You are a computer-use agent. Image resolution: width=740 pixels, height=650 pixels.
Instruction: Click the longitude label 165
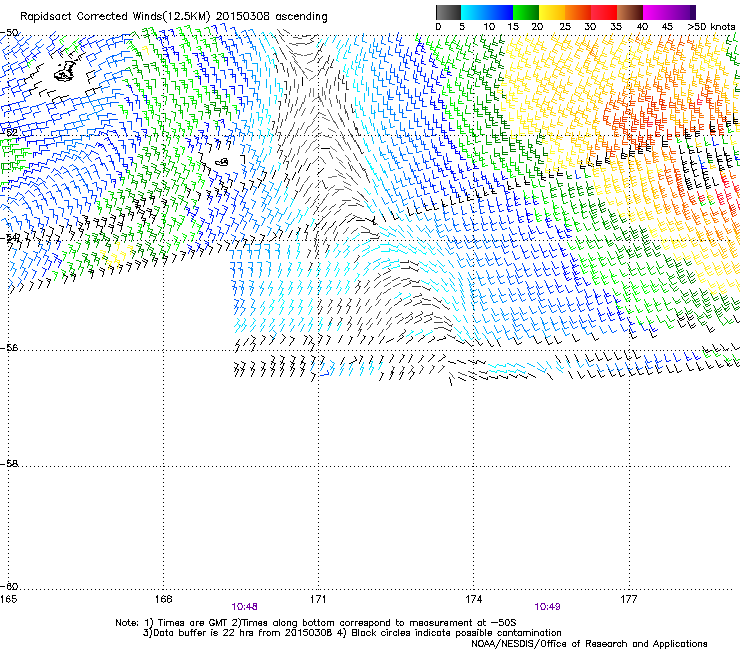tap(8, 599)
